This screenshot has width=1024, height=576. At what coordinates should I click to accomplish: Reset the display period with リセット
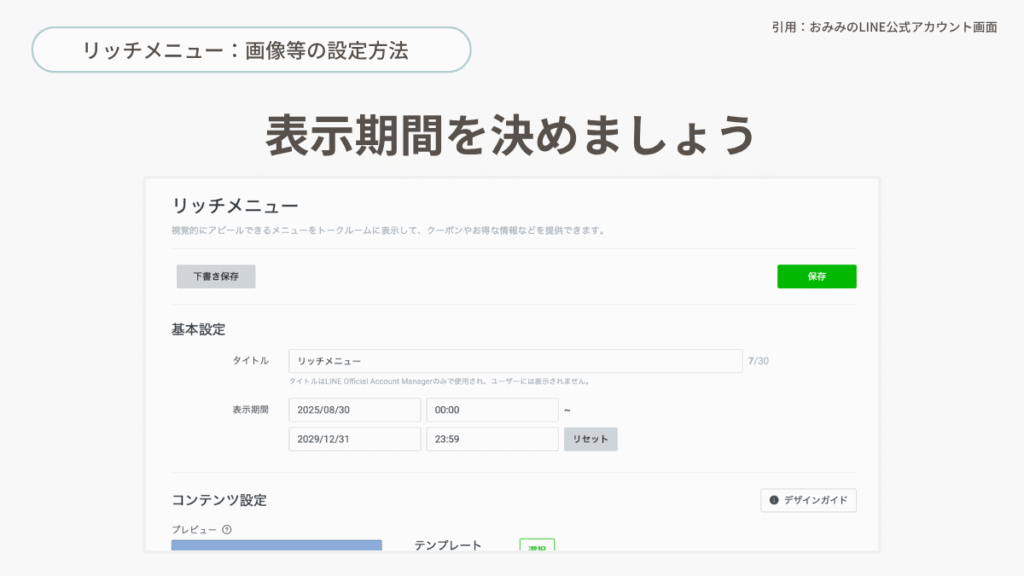590,439
